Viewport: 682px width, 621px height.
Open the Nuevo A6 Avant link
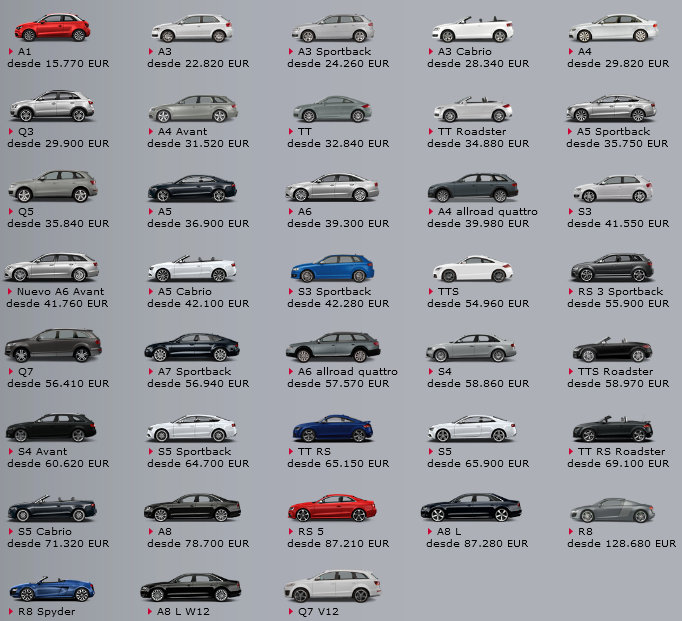tap(60, 291)
